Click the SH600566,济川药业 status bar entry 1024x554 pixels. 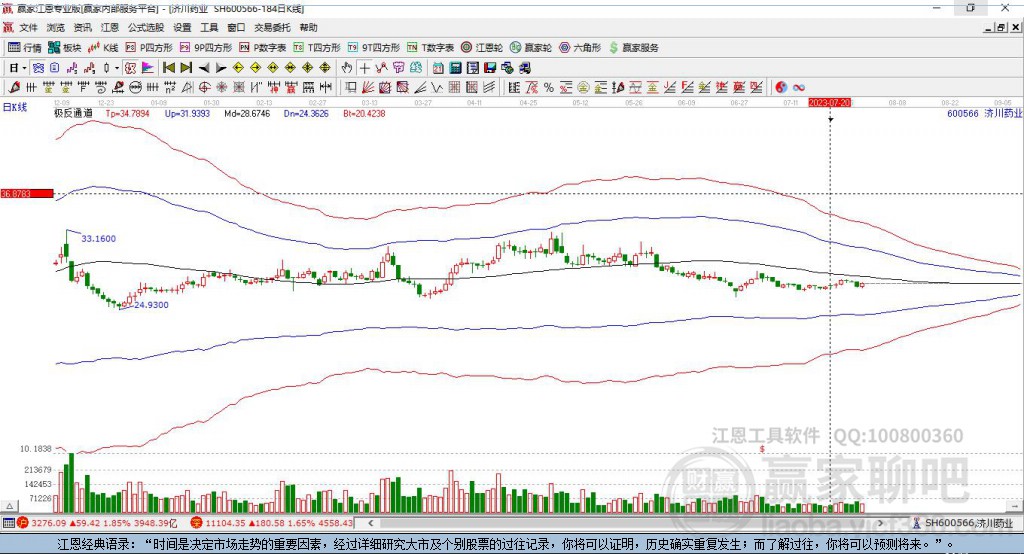(x=963, y=523)
